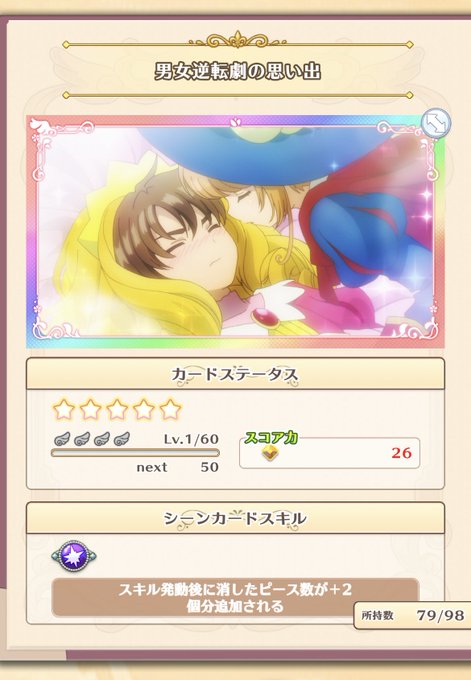Click the Lv.1/60 level text

tap(191, 439)
